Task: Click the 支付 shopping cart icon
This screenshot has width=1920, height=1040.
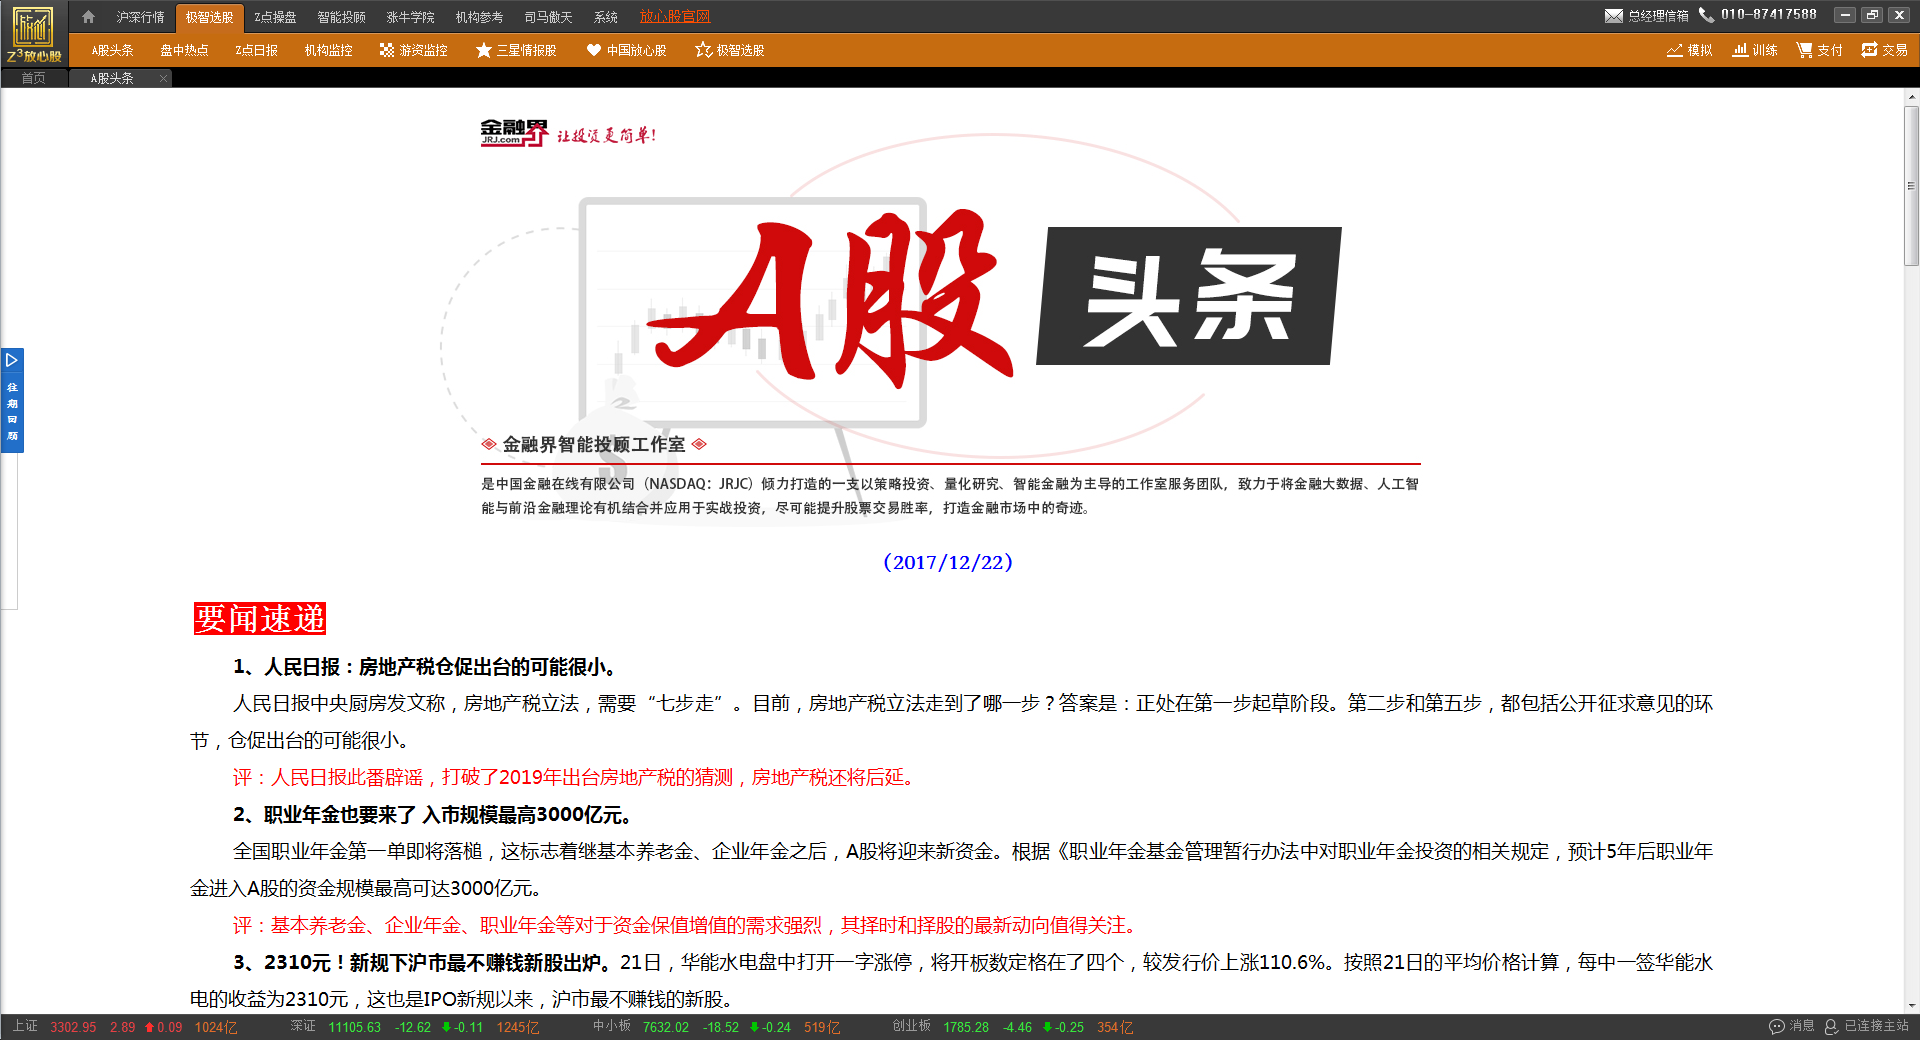Action: tap(1805, 50)
